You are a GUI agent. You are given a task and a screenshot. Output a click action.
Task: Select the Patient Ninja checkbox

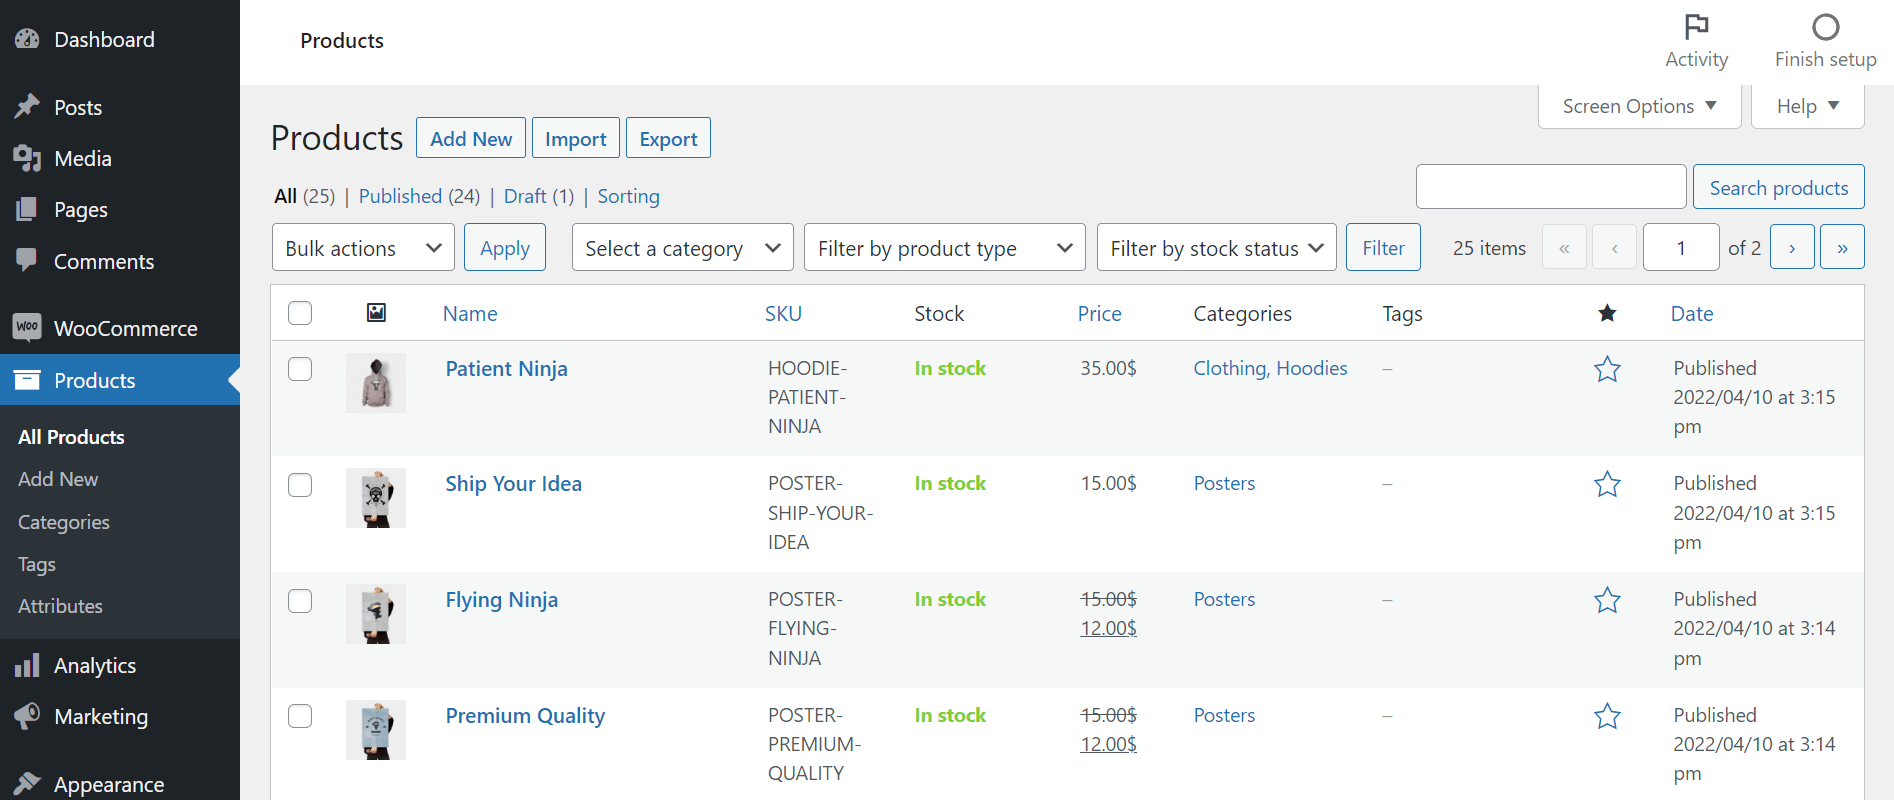coord(300,369)
